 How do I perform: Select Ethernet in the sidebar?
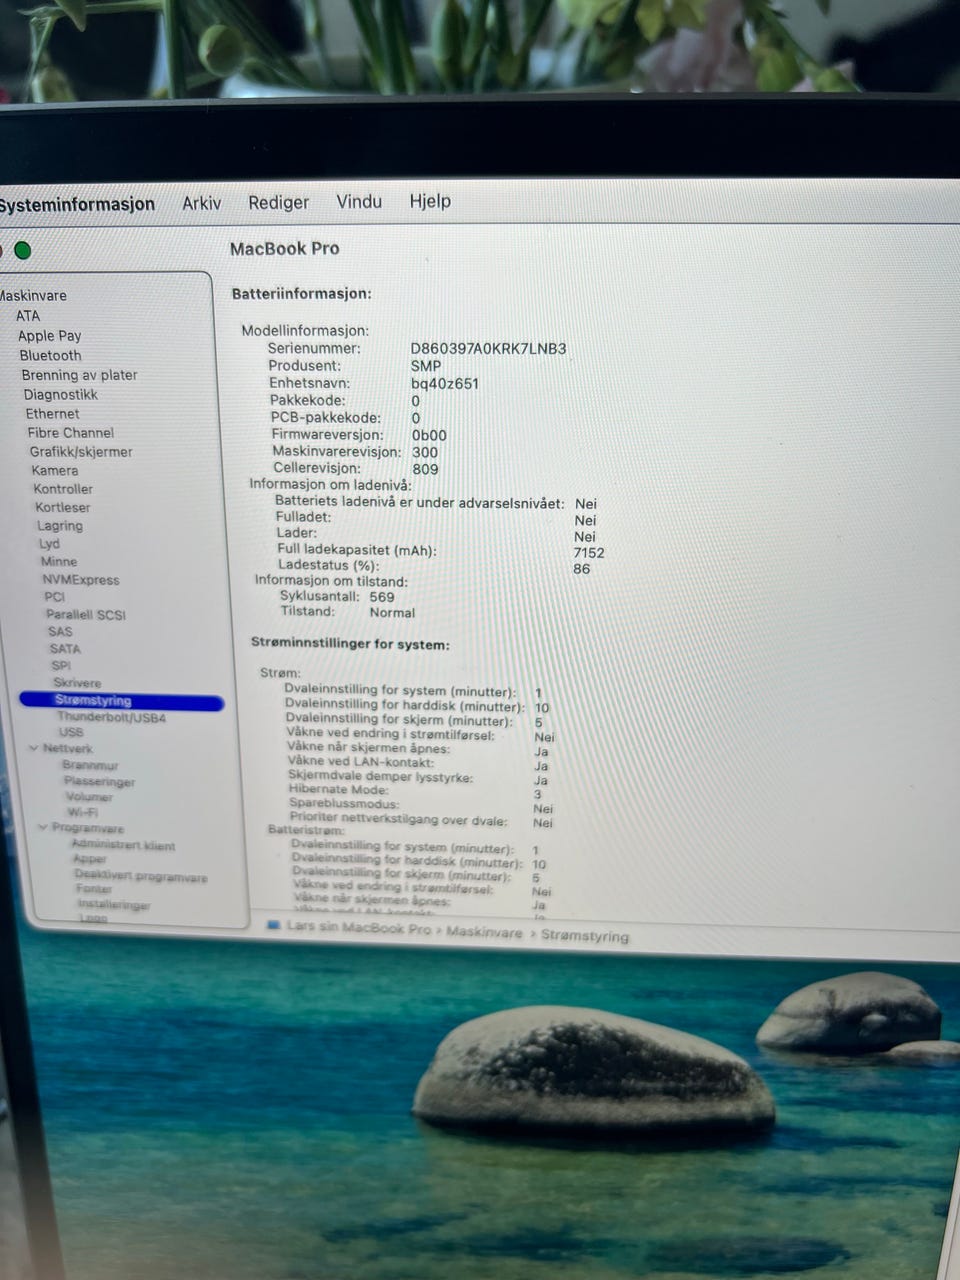[53, 413]
